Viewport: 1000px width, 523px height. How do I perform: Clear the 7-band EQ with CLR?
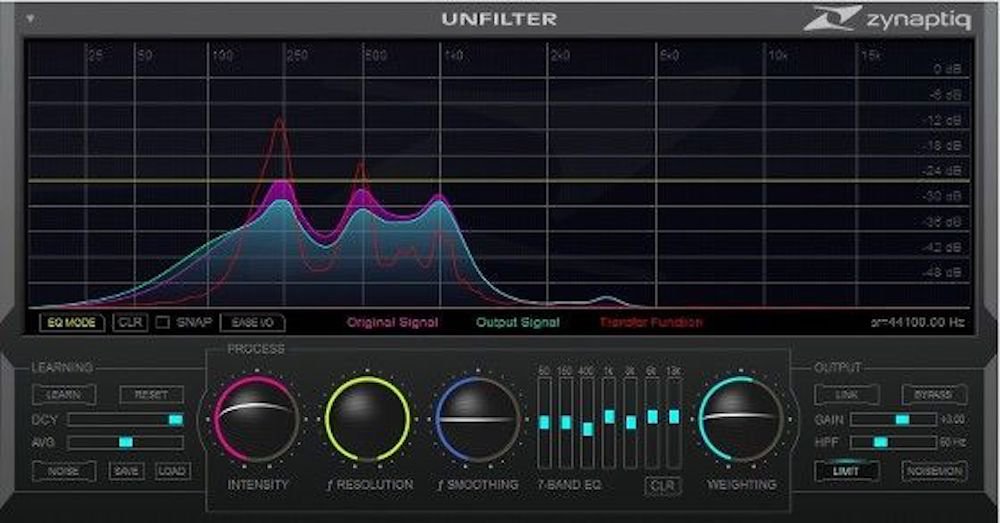[660, 486]
